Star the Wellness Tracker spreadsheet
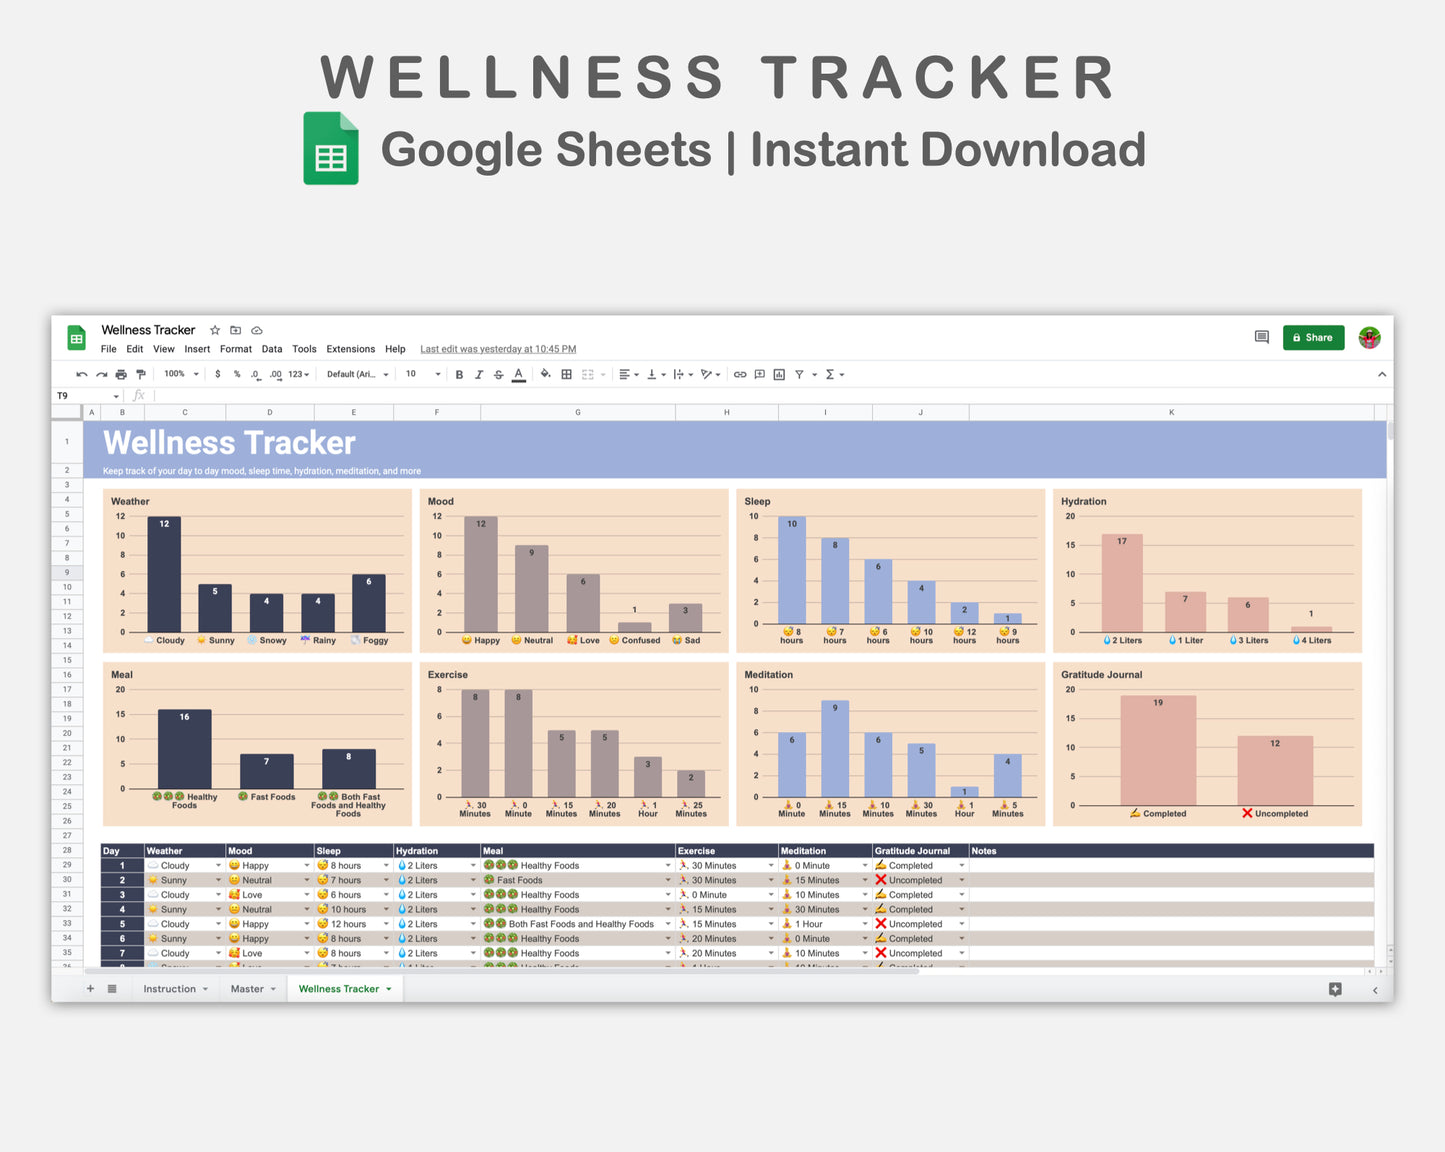This screenshot has height=1152, width=1445. (214, 329)
